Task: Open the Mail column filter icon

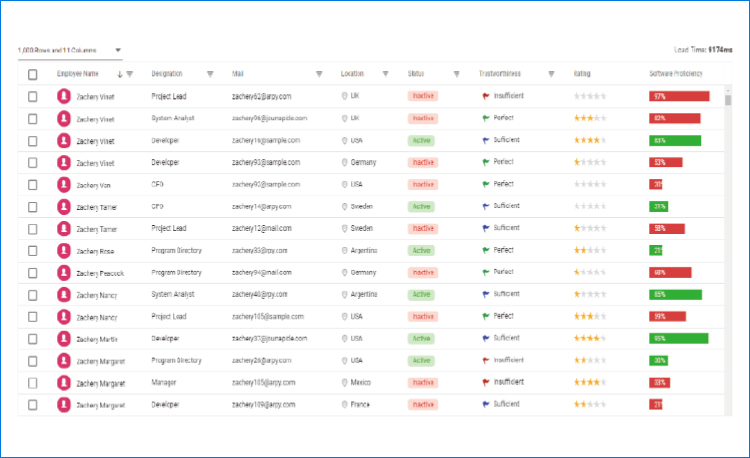Action: click(x=319, y=74)
